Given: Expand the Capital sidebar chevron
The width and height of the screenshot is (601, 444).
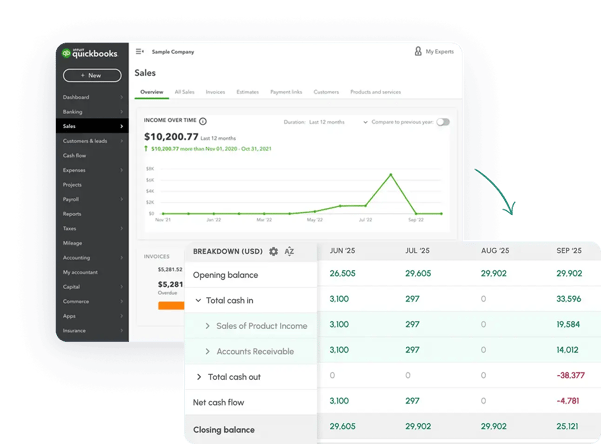Looking at the screenshot, I should (x=122, y=286).
